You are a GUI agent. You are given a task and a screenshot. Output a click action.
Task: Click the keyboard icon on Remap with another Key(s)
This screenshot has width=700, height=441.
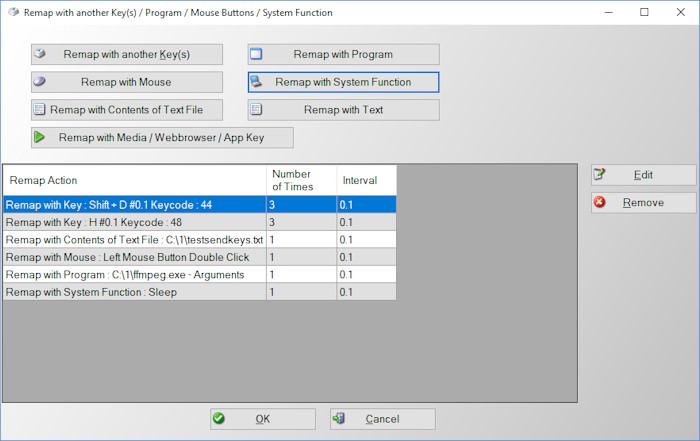click(x=40, y=54)
